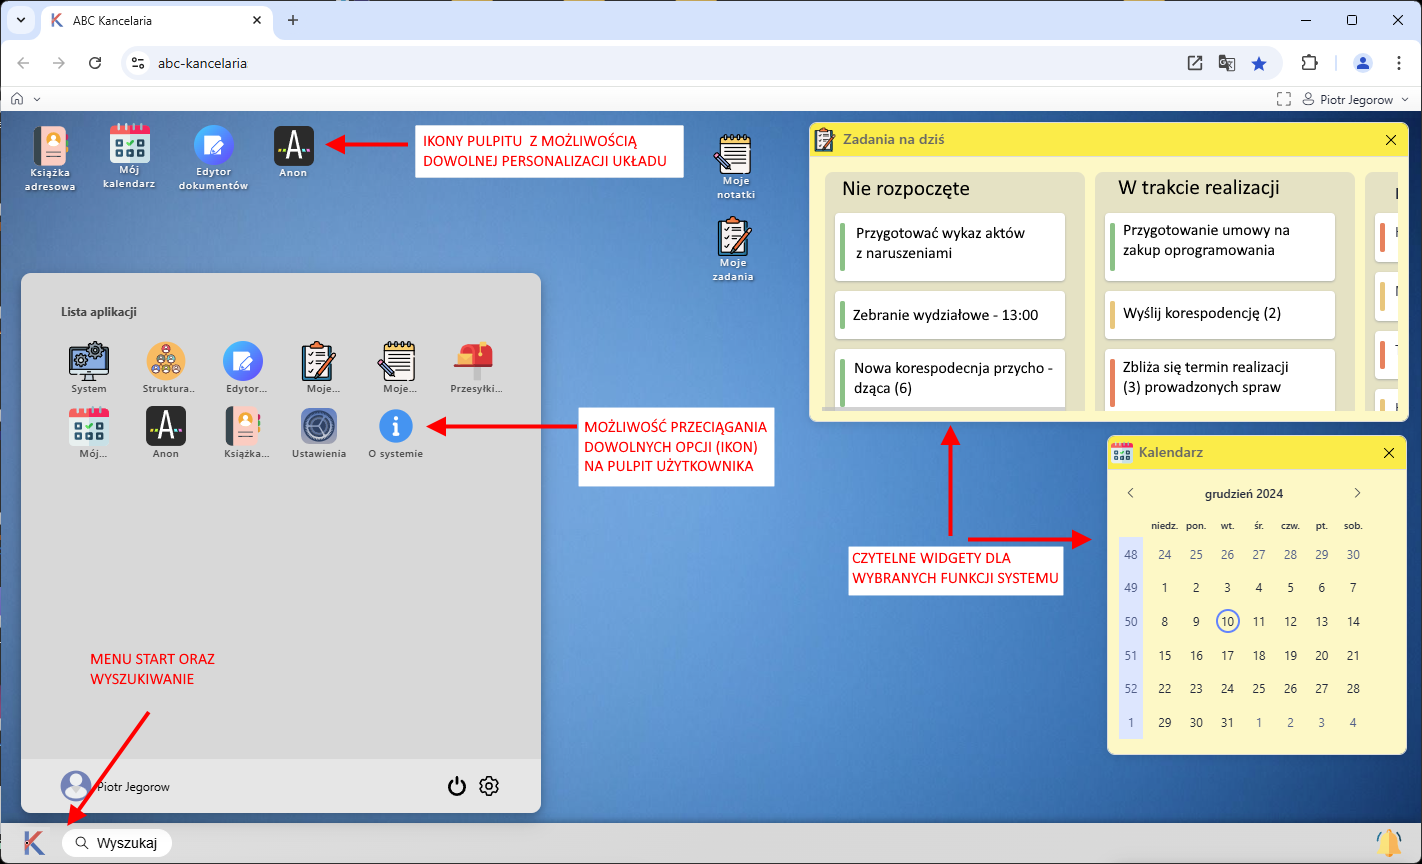This screenshot has width=1422, height=864.
Task: Click week number 50 in calendar
Action: pyautogui.click(x=1131, y=621)
